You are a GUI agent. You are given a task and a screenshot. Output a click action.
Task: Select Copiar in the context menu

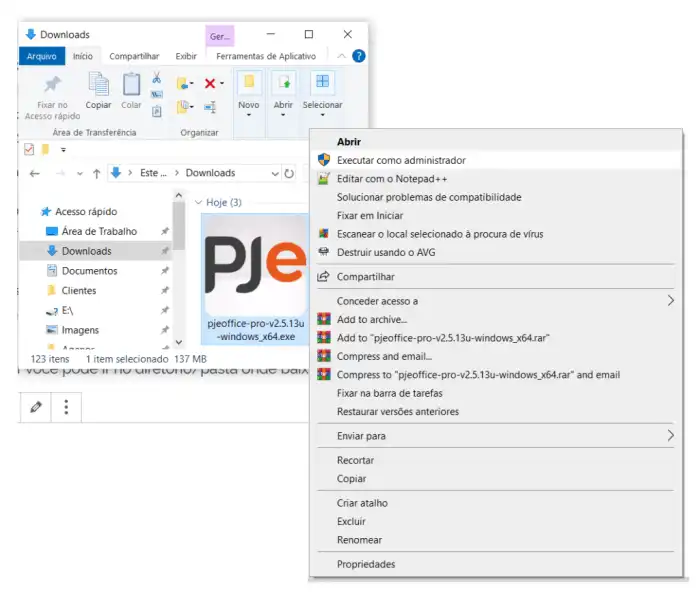(496, 478)
